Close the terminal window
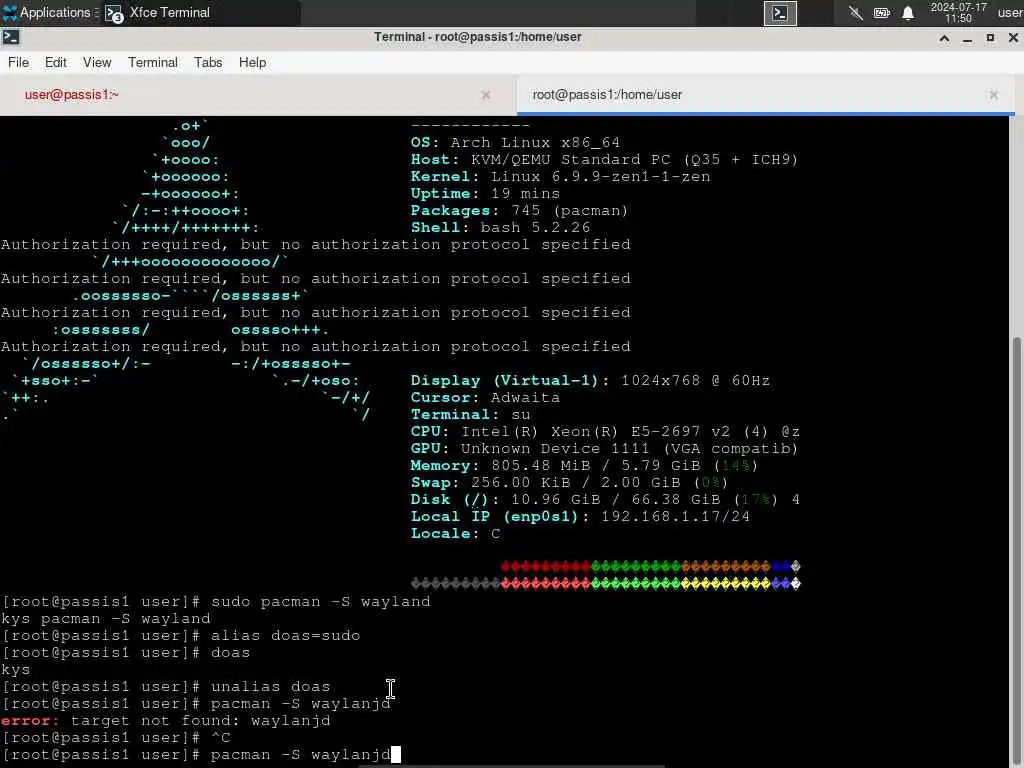This screenshot has height=768, width=1024. click(1013, 38)
